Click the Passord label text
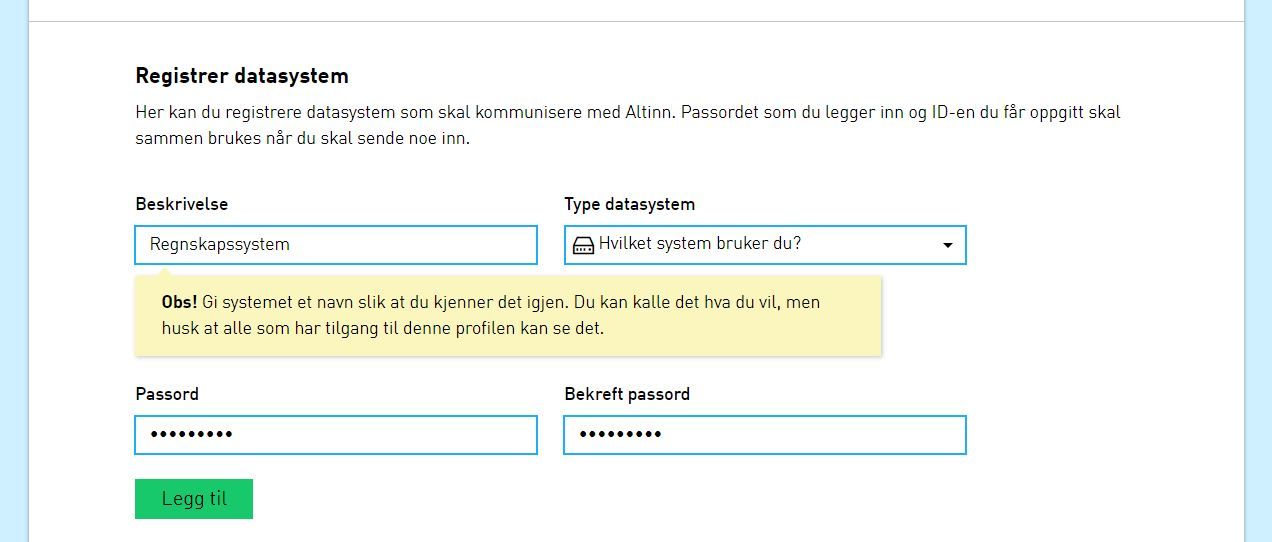Screen dimensions: 1272x542 click(x=167, y=394)
